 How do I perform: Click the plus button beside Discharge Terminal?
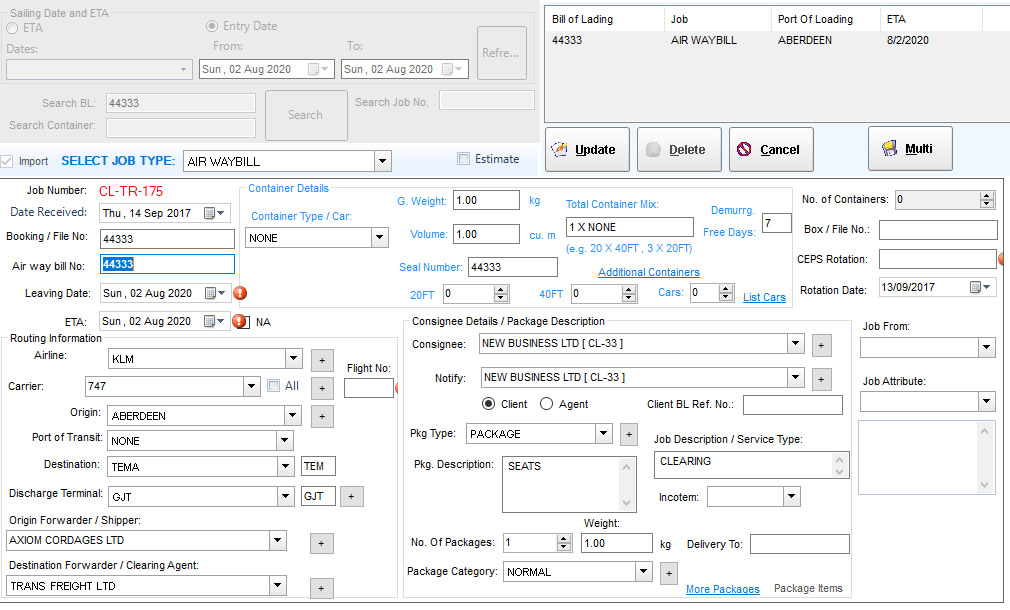(x=351, y=496)
